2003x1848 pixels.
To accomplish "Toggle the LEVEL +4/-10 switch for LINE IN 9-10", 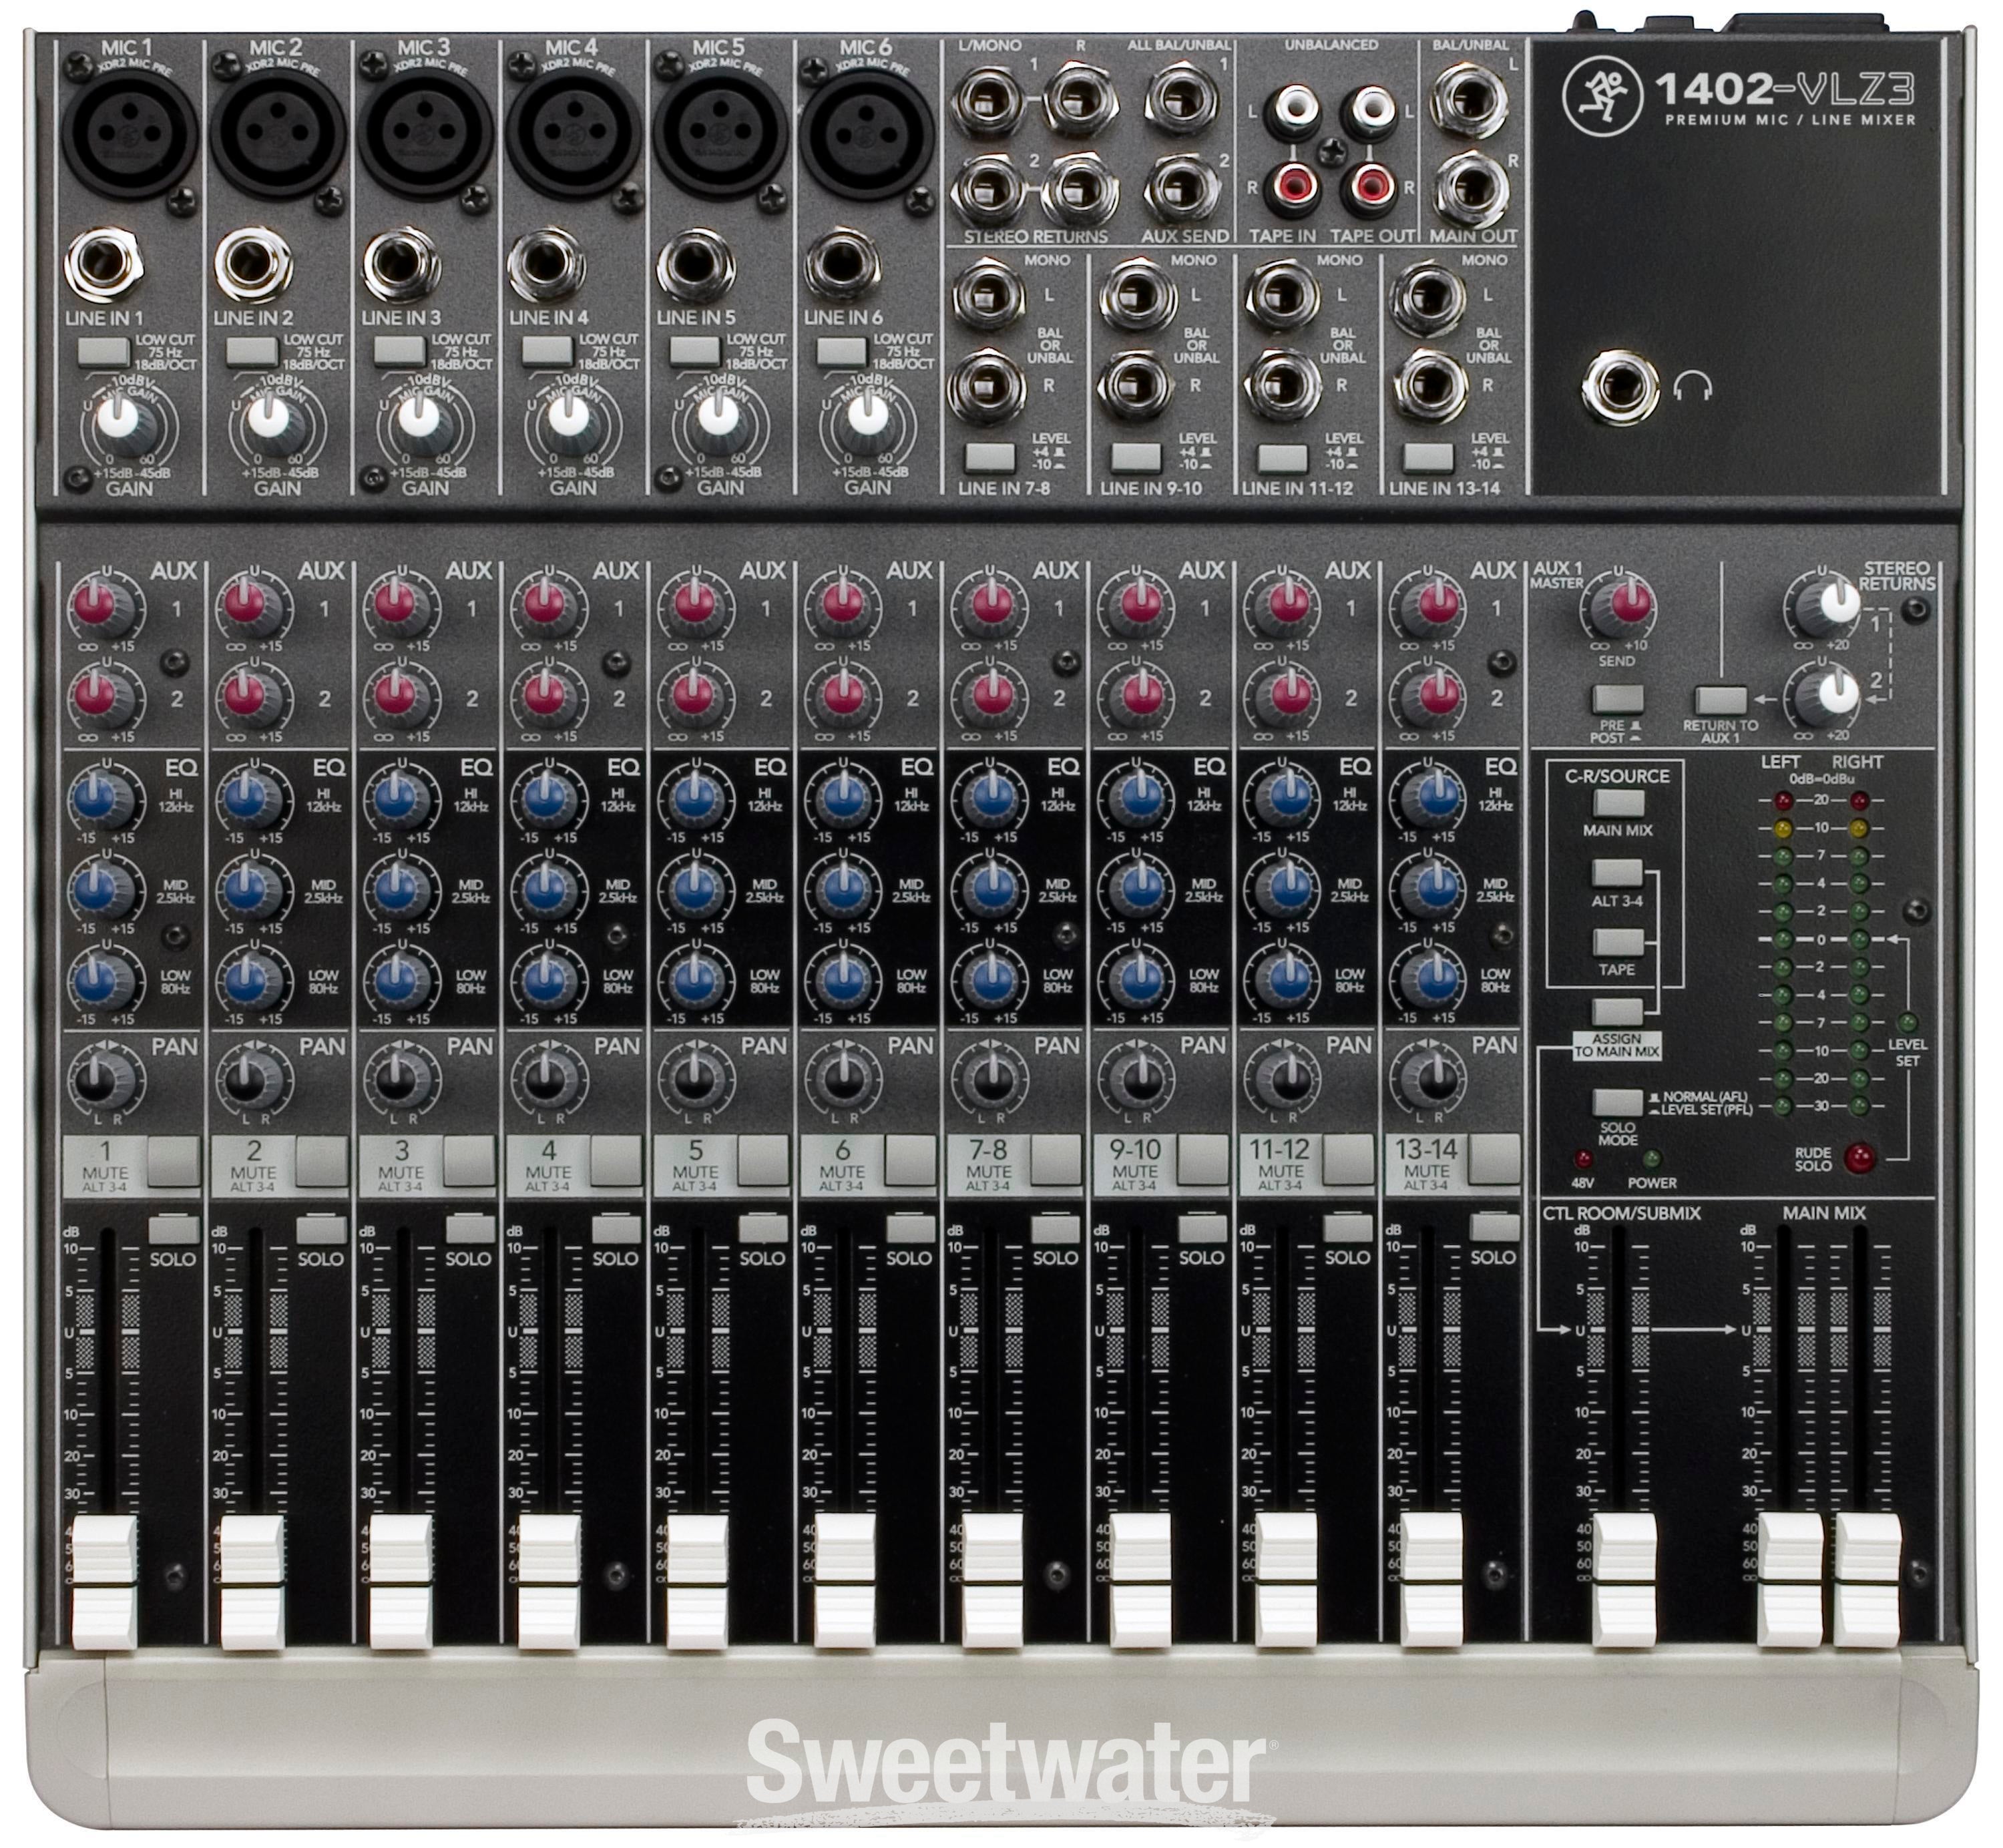I will pyautogui.click(x=1136, y=457).
